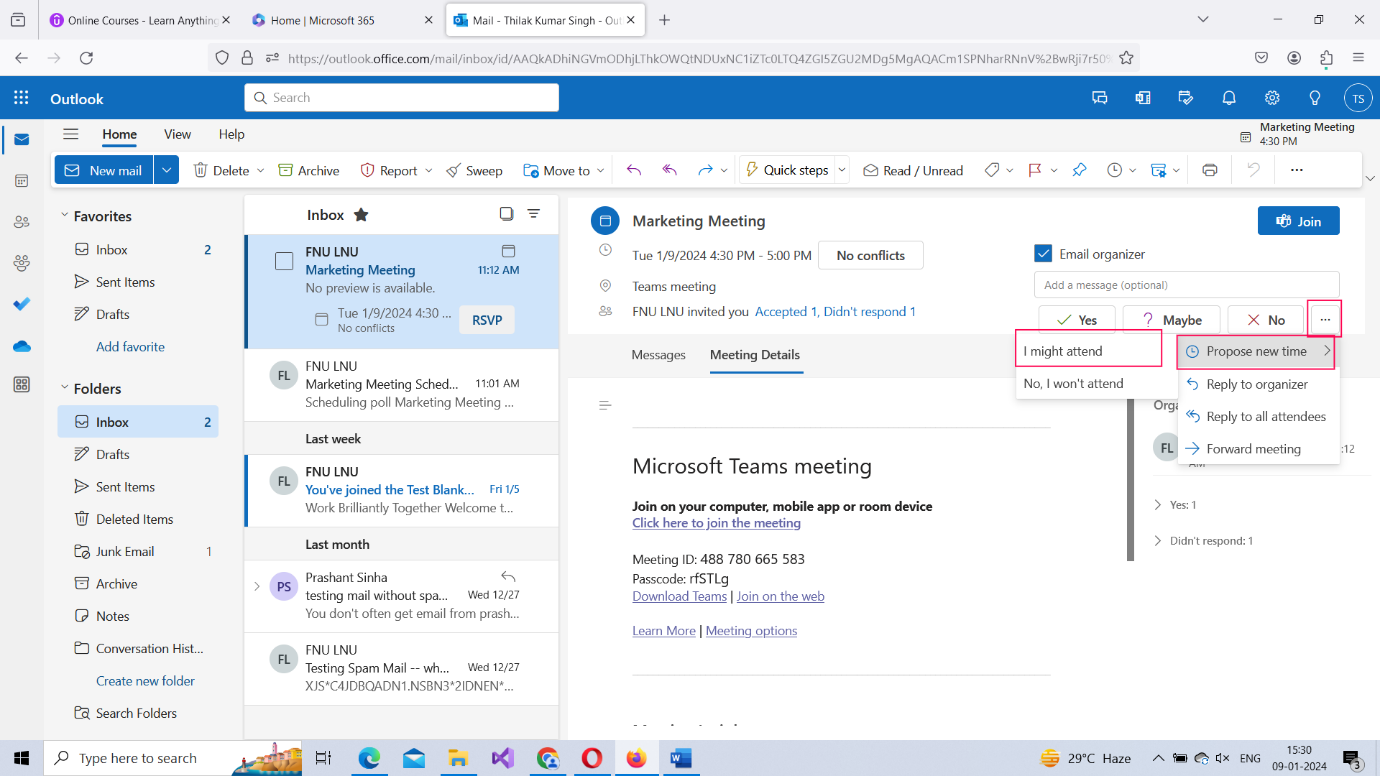
Task: Open Firefox from the Windows taskbar
Action: [x=636, y=758]
